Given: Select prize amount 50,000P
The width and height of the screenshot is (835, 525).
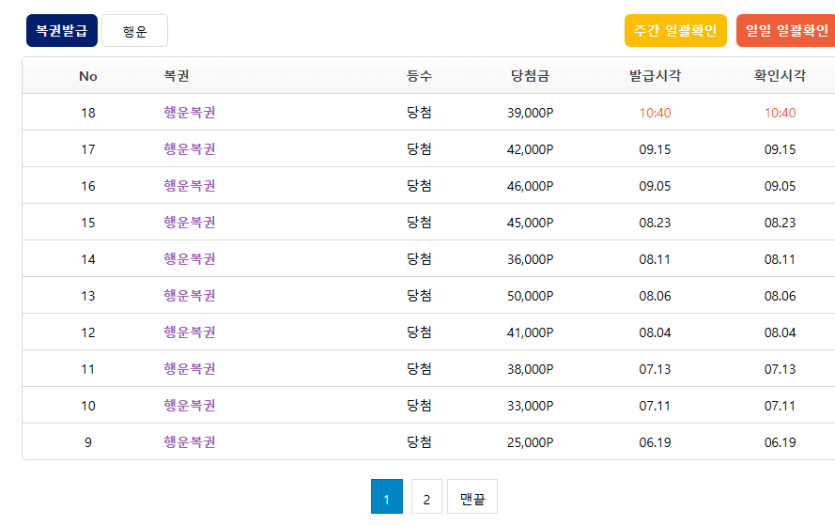Looking at the screenshot, I should click(530, 296).
